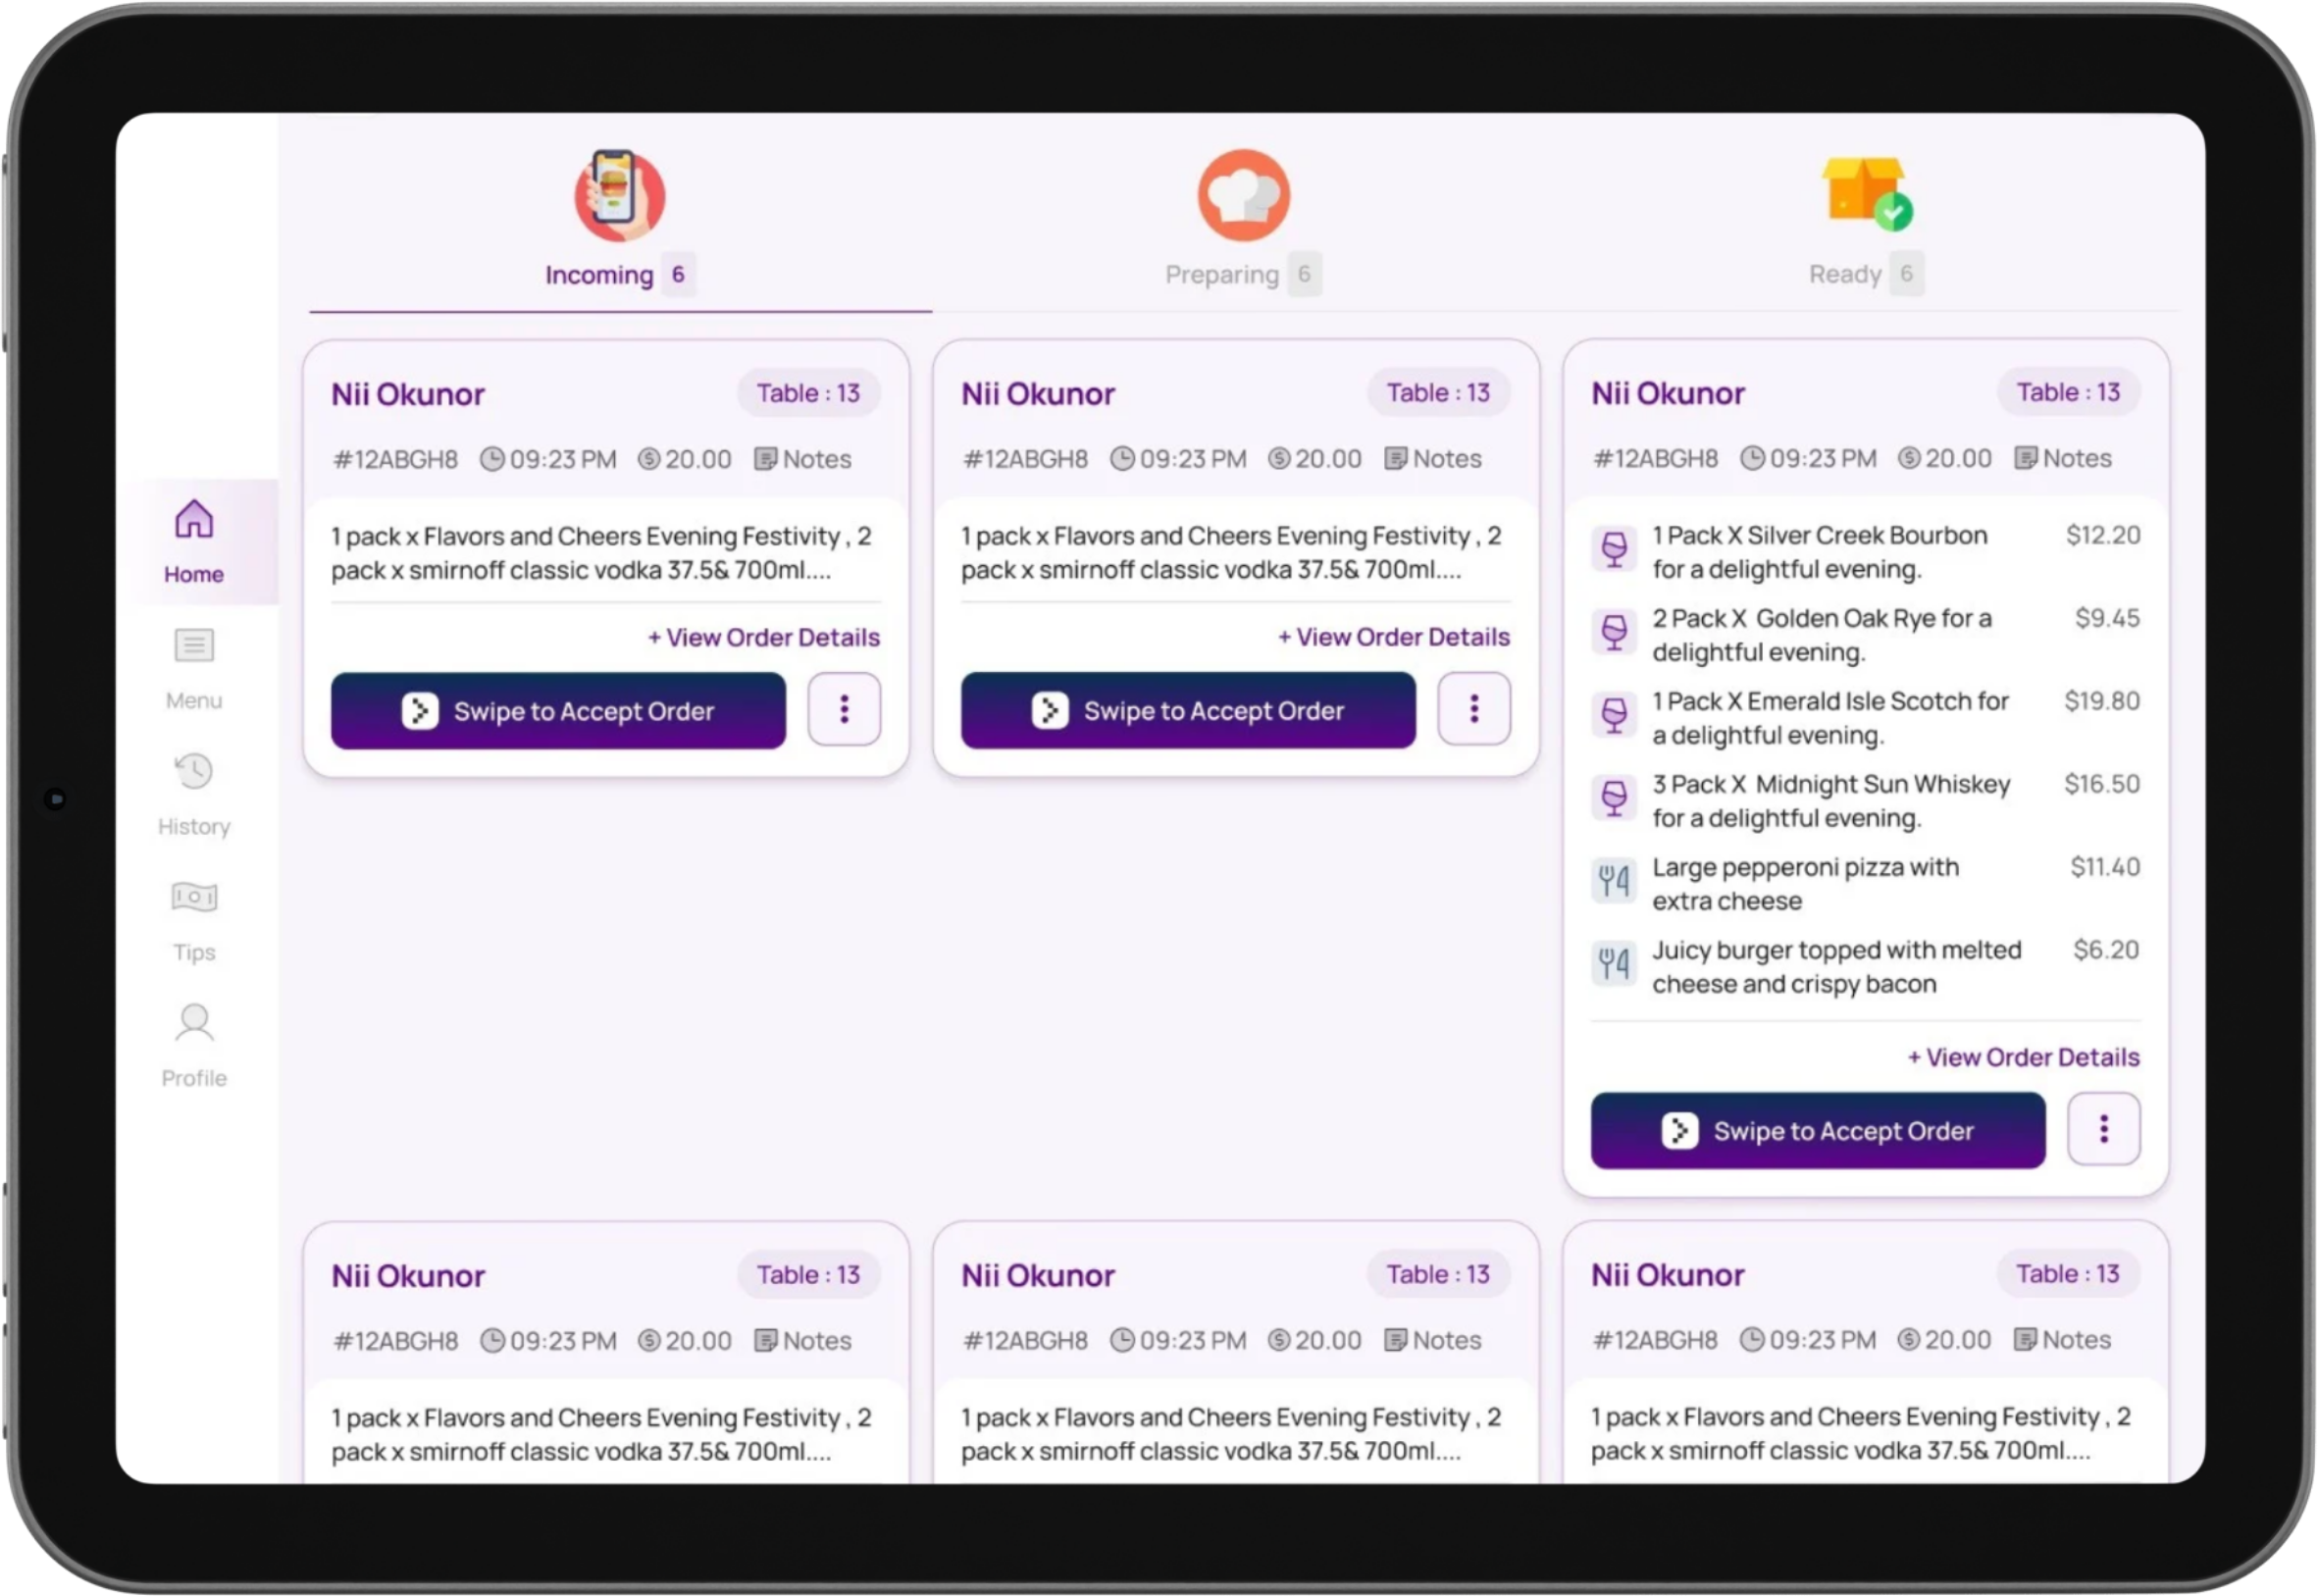
Task: Click the Nii Okunor name on the top-left card
Action: pos(408,394)
